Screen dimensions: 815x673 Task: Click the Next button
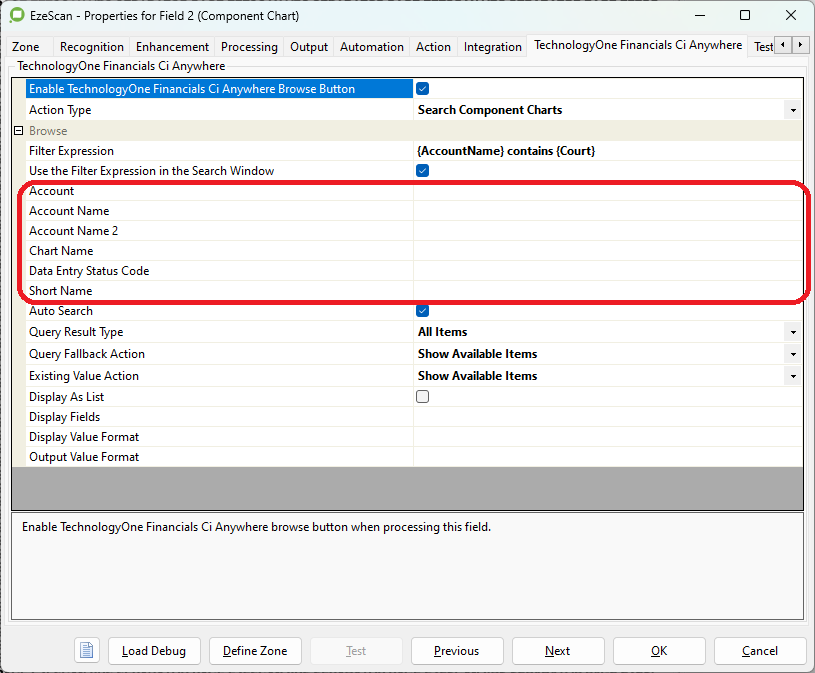[x=558, y=650]
